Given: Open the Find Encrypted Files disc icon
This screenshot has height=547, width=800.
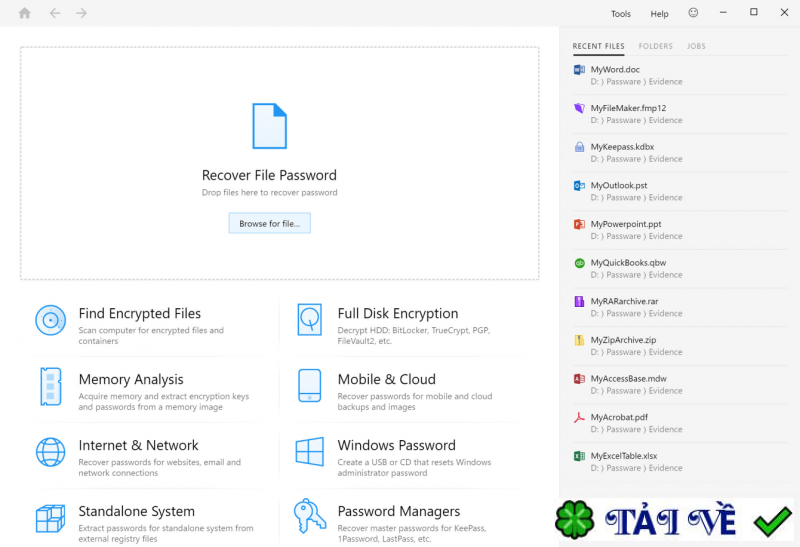Looking at the screenshot, I should tap(50, 320).
